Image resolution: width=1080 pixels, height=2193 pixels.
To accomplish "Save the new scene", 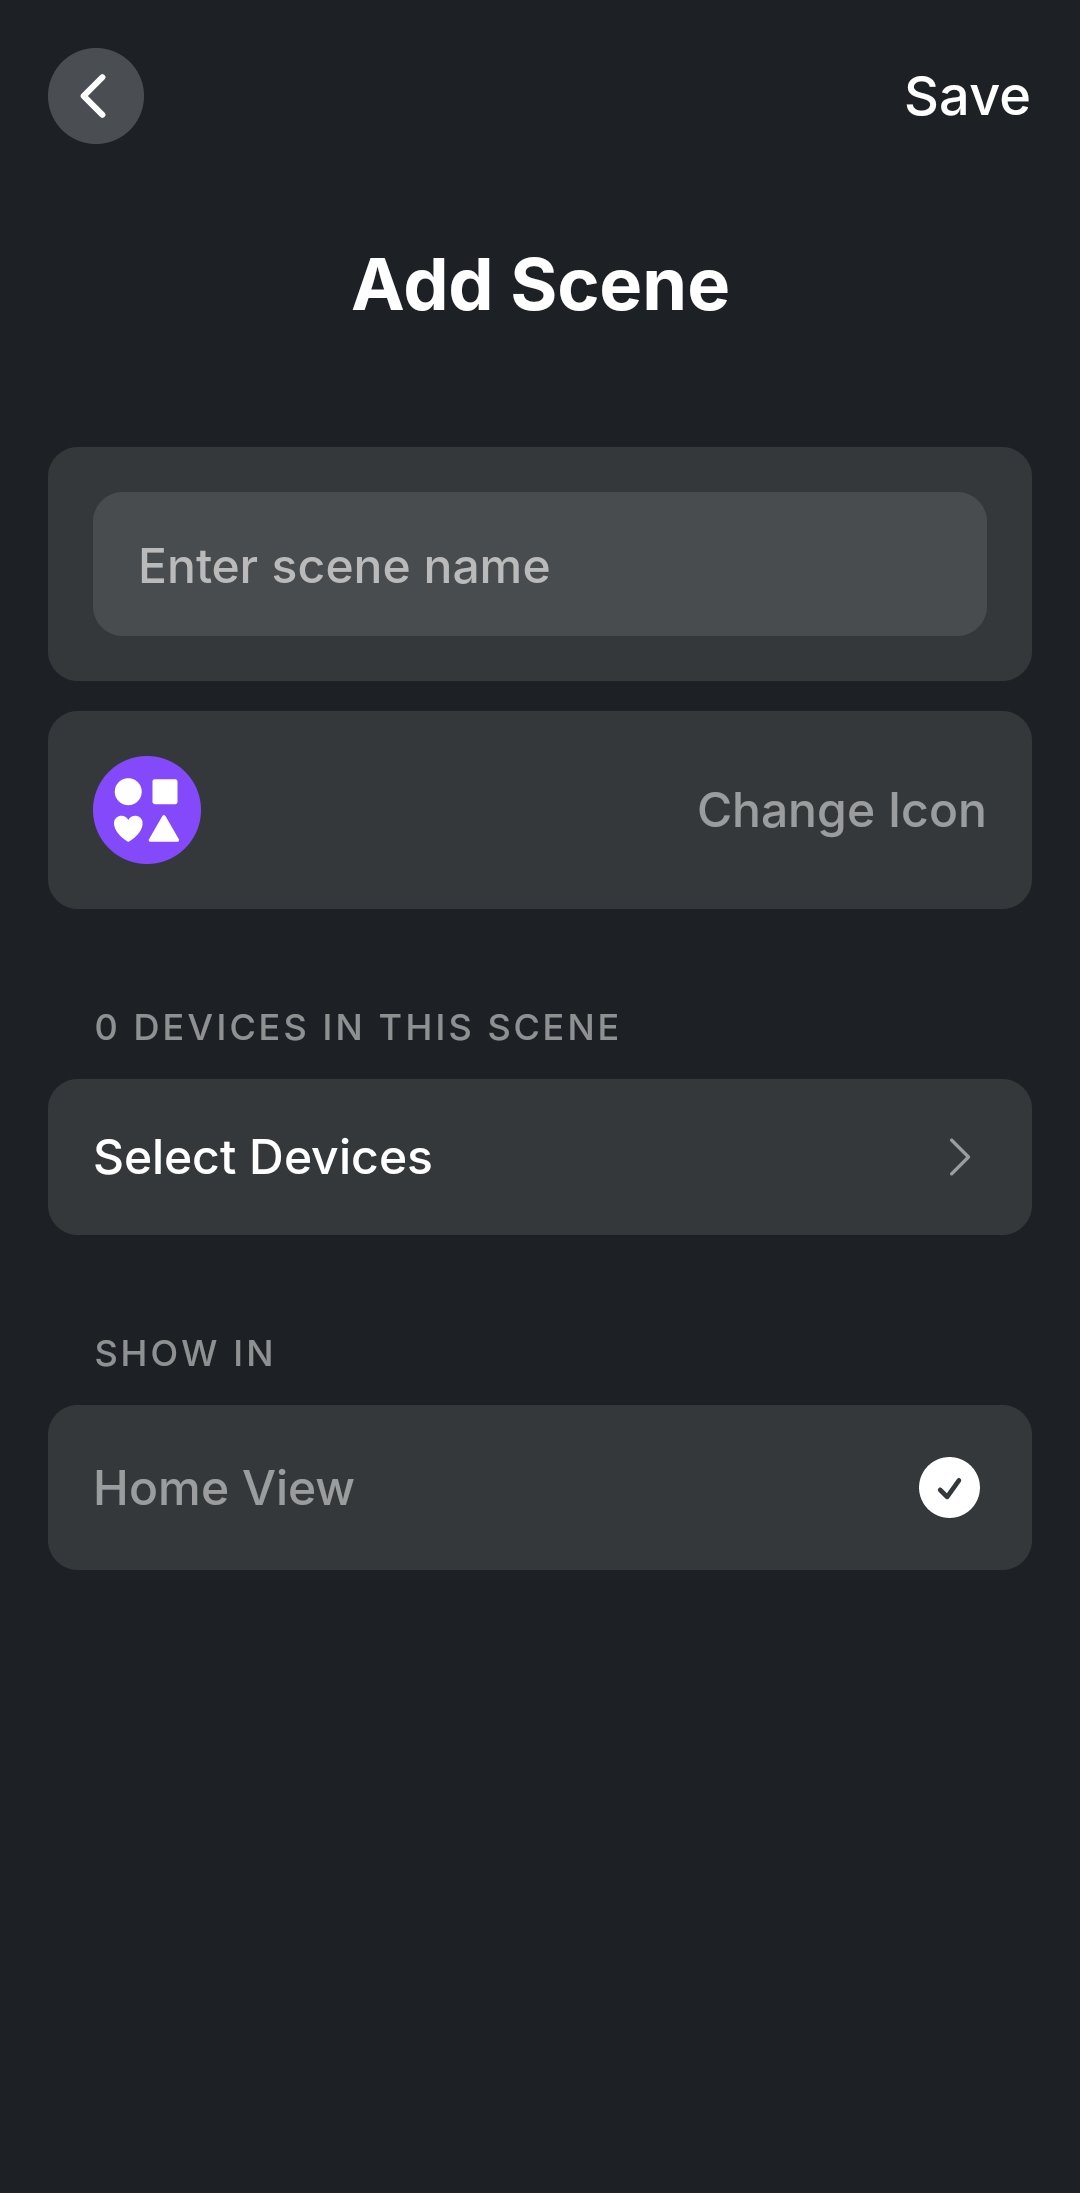I will [966, 97].
